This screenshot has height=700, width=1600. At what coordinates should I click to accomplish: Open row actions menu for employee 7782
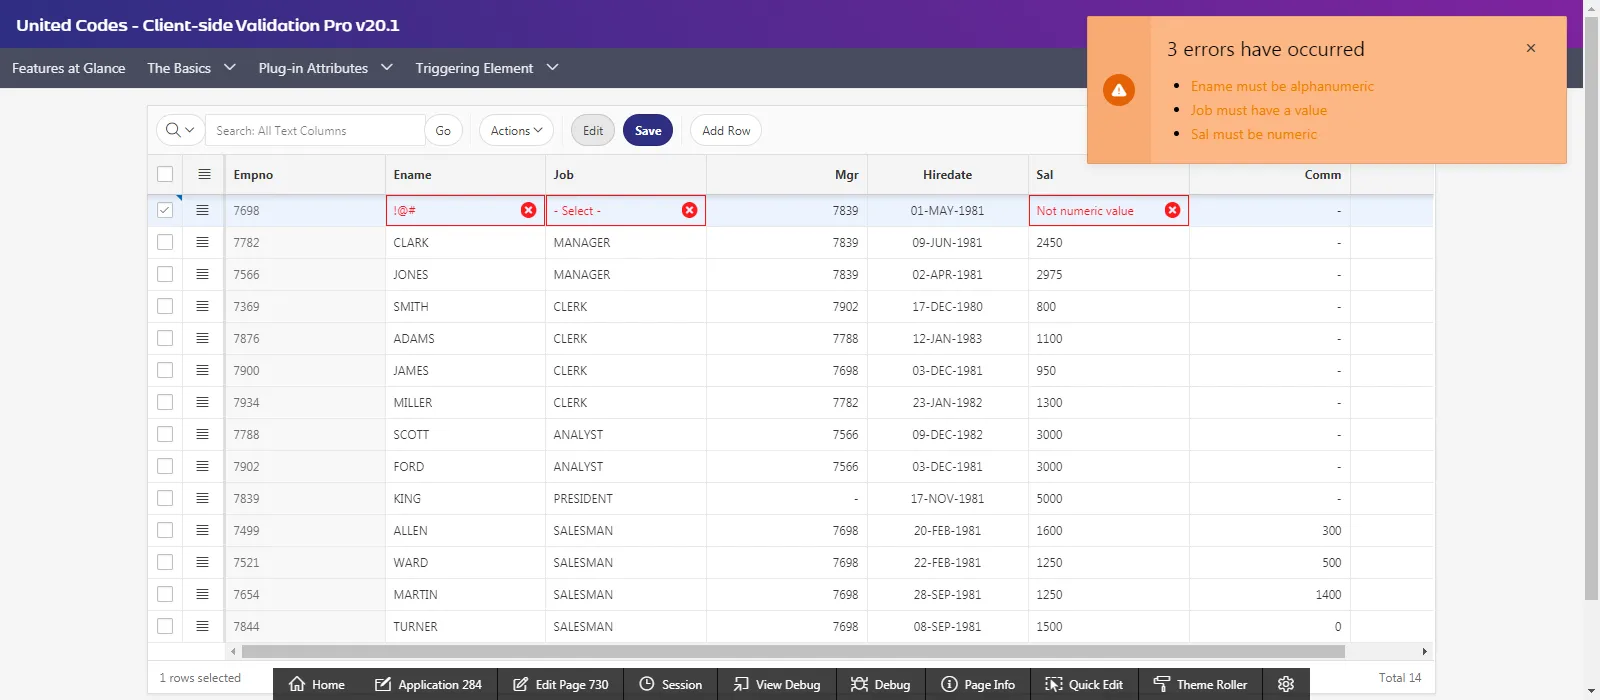click(x=203, y=242)
